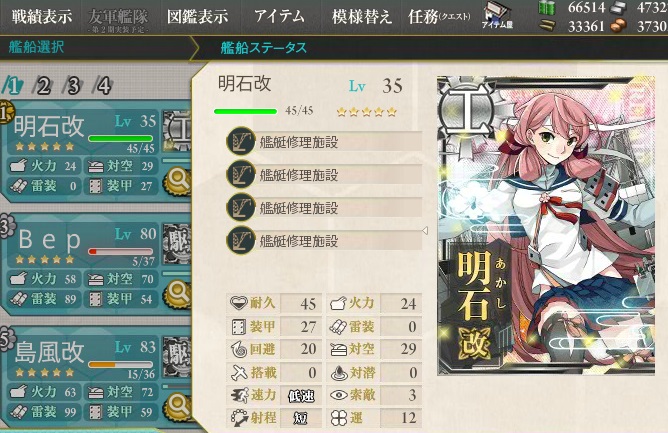
Task: Click the magnifier icon on 明石改's card
Action: click(178, 181)
